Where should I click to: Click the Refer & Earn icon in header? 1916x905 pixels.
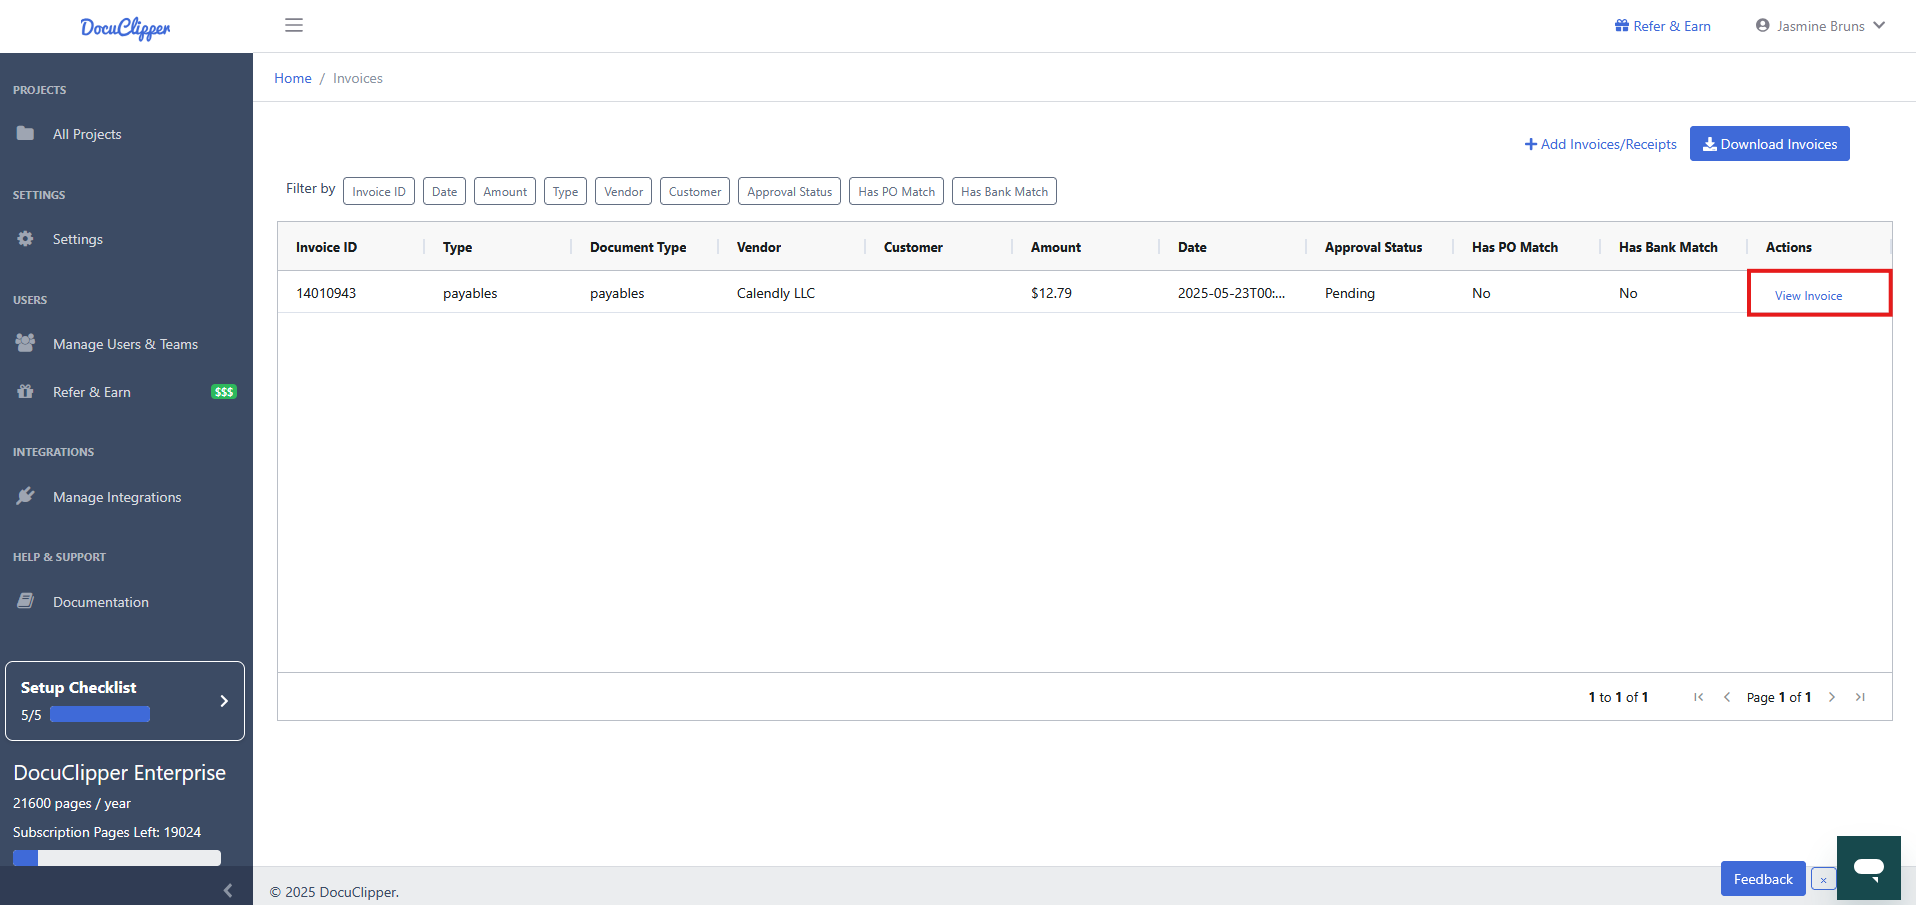tap(1620, 25)
